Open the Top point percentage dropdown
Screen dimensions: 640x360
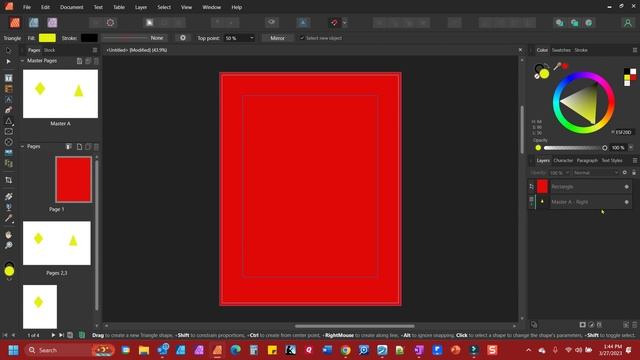(x=251, y=38)
